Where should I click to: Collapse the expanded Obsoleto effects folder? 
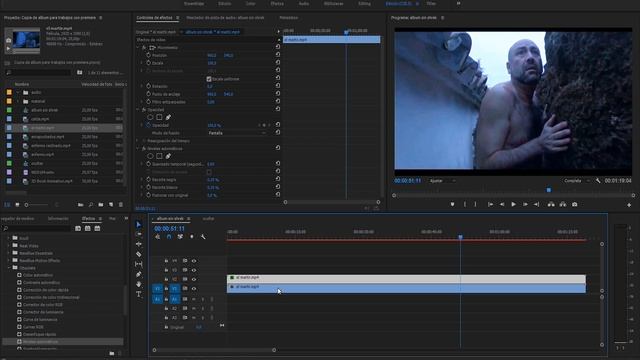coord(9,268)
